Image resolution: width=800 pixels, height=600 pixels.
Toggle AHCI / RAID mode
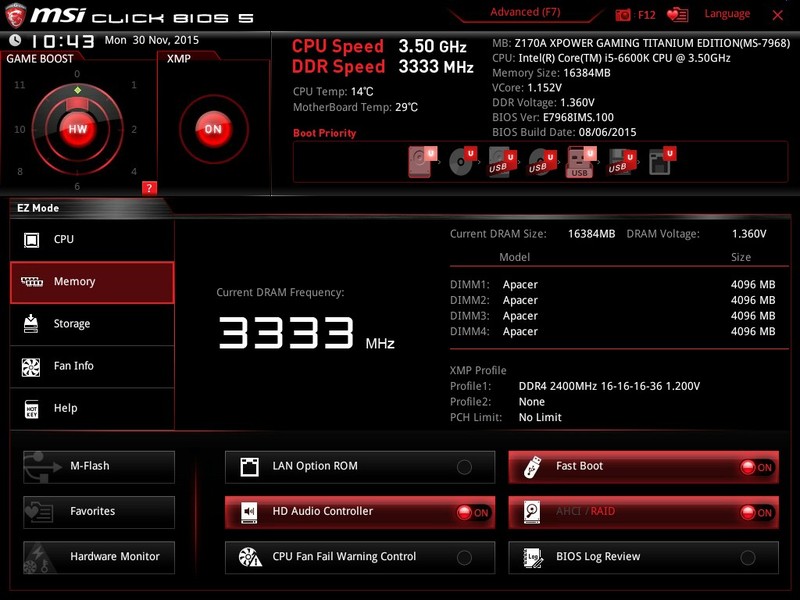coord(758,512)
